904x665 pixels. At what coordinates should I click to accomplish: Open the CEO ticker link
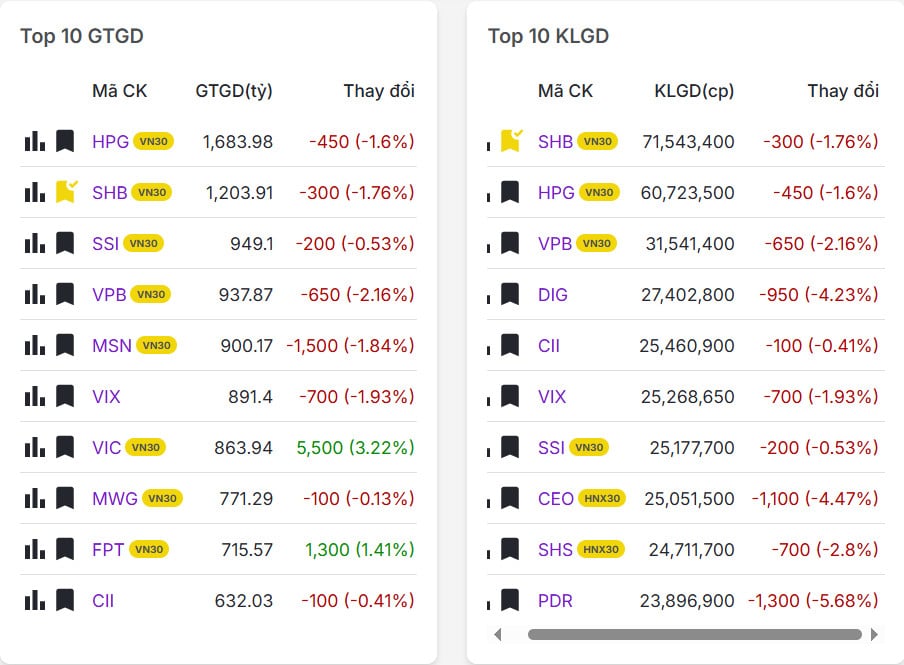[555, 498]
